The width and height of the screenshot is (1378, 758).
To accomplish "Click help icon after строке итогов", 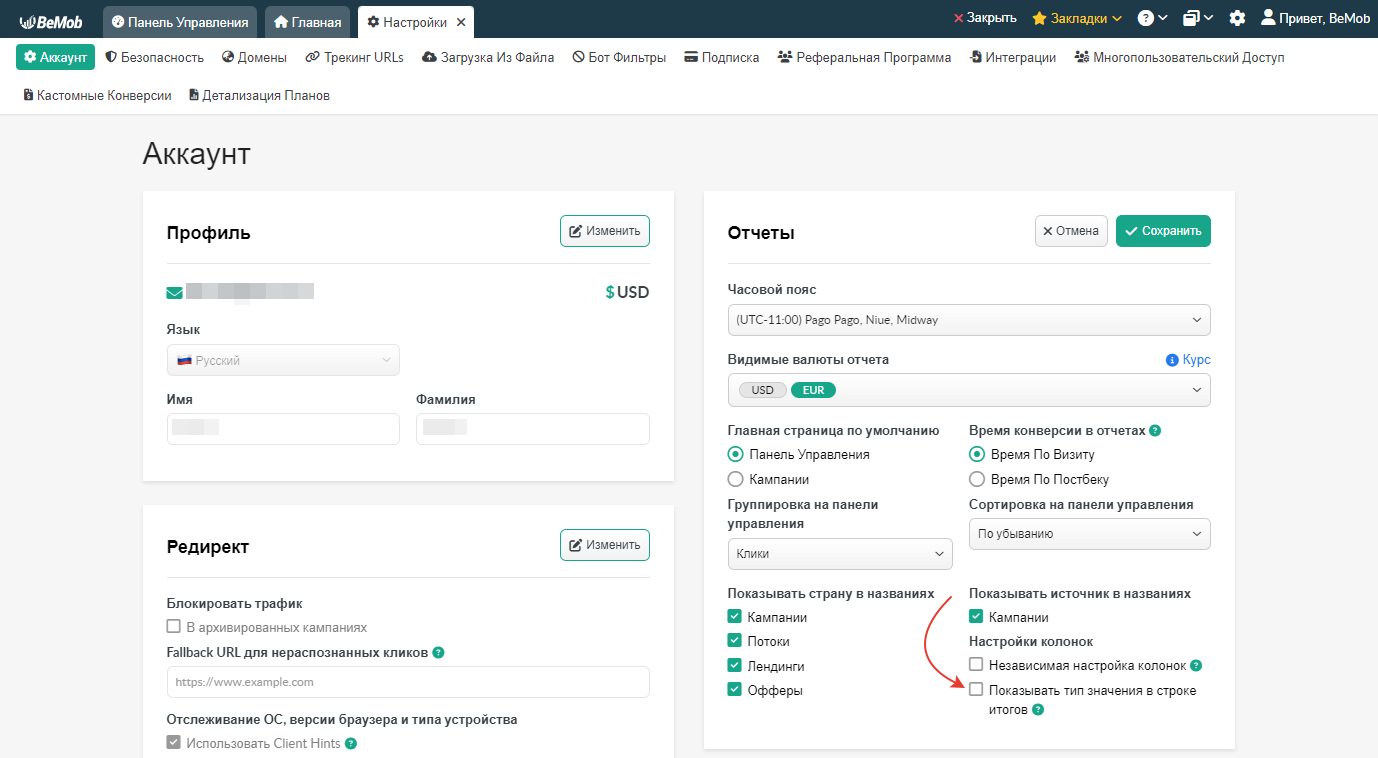I will [1038, 710].
